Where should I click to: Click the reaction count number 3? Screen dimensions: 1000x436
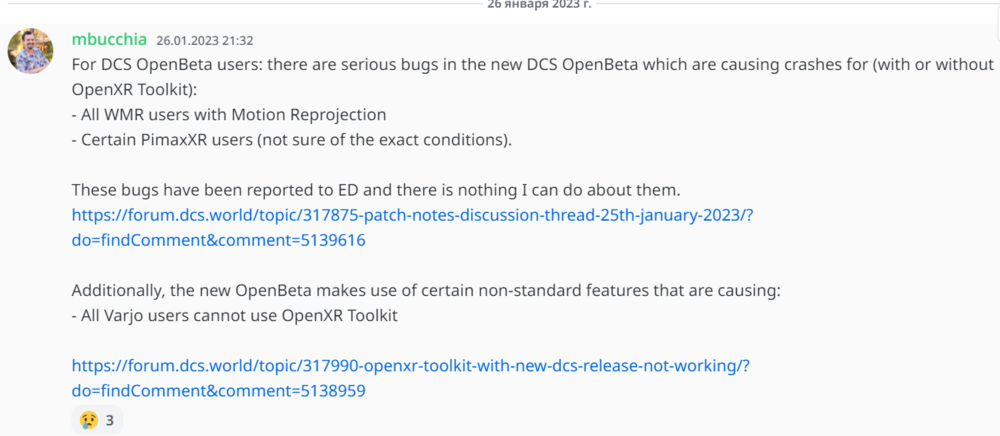coord(110,420)
